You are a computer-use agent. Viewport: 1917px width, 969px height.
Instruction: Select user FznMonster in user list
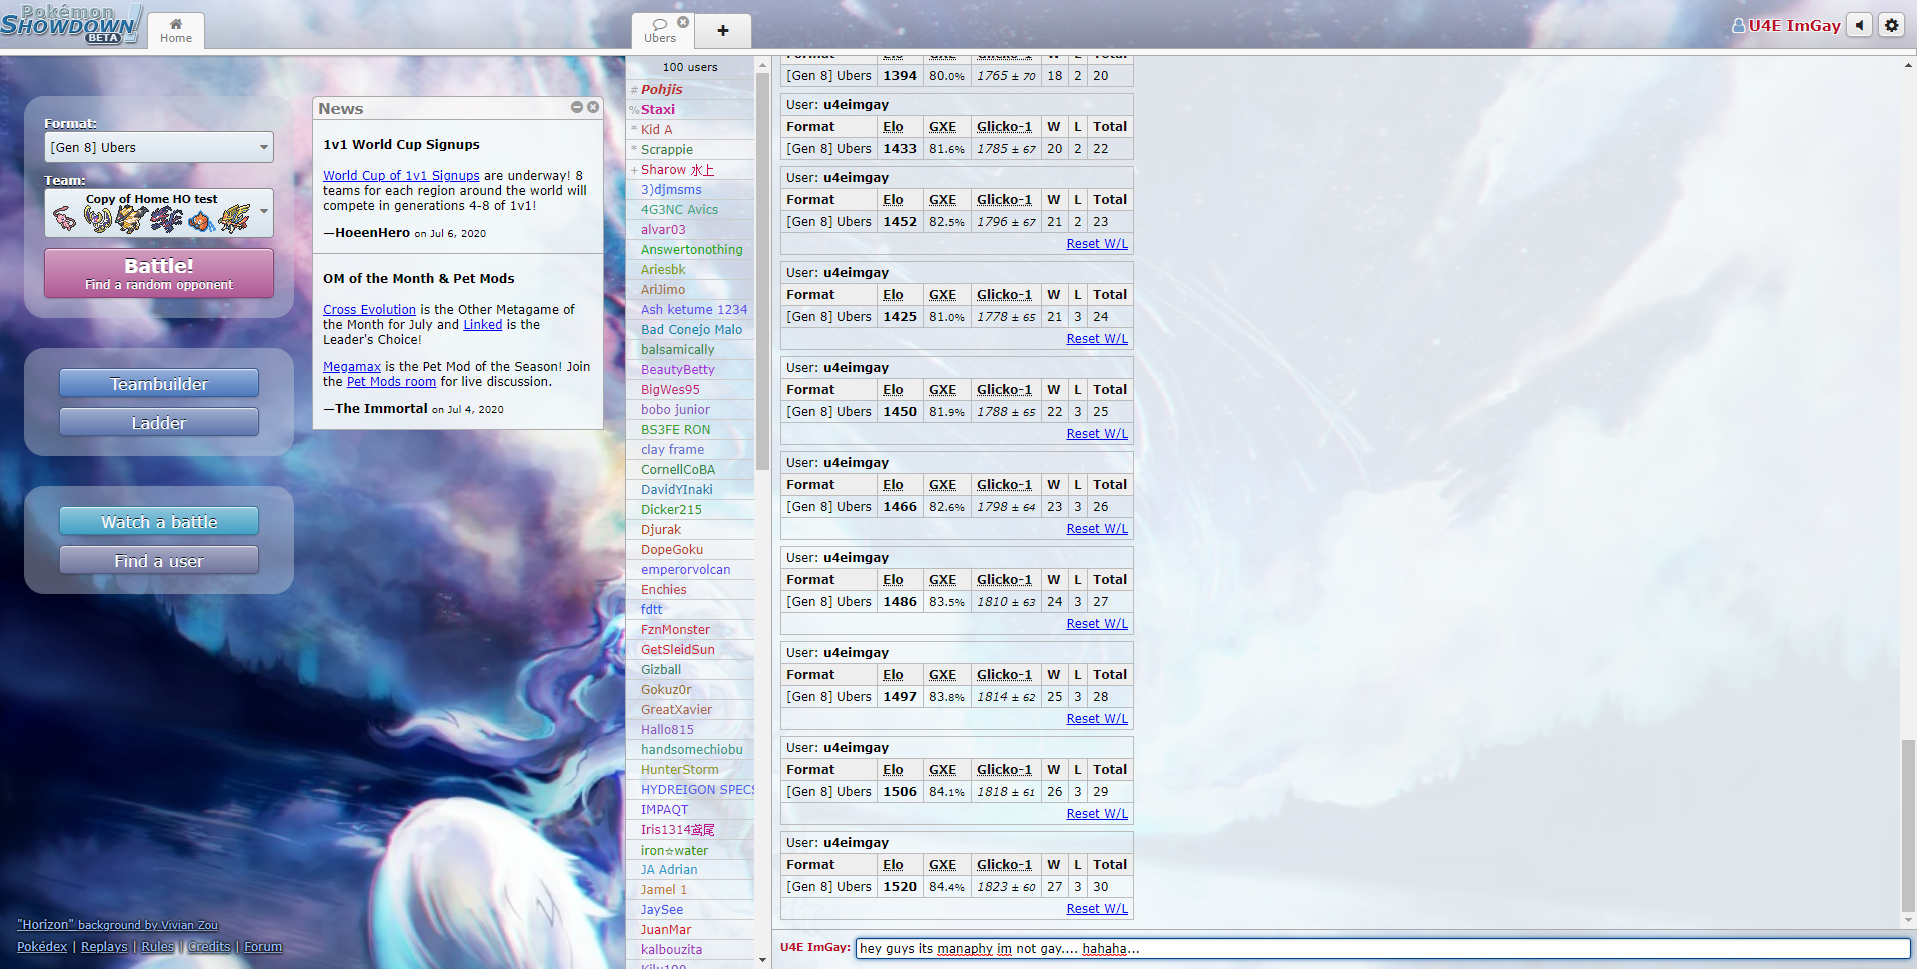(690, 629)
